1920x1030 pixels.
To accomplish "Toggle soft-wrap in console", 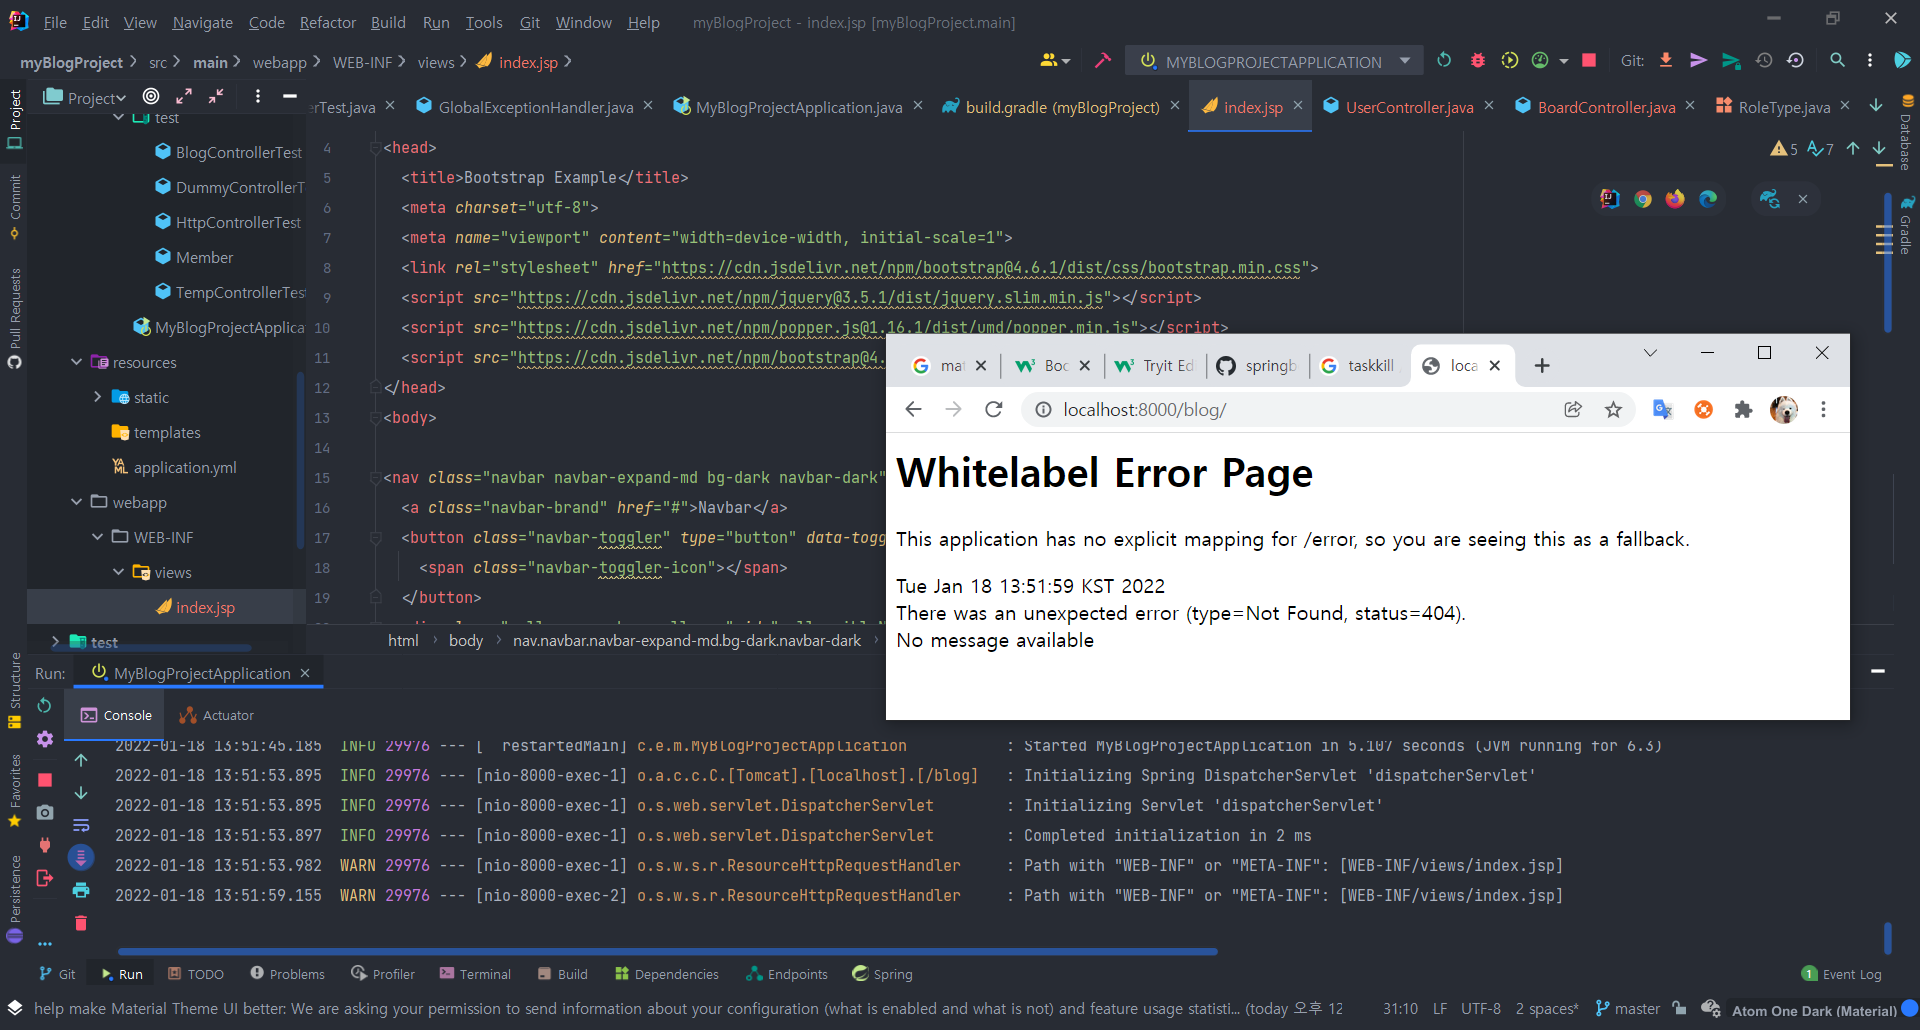I will [81, 825].
